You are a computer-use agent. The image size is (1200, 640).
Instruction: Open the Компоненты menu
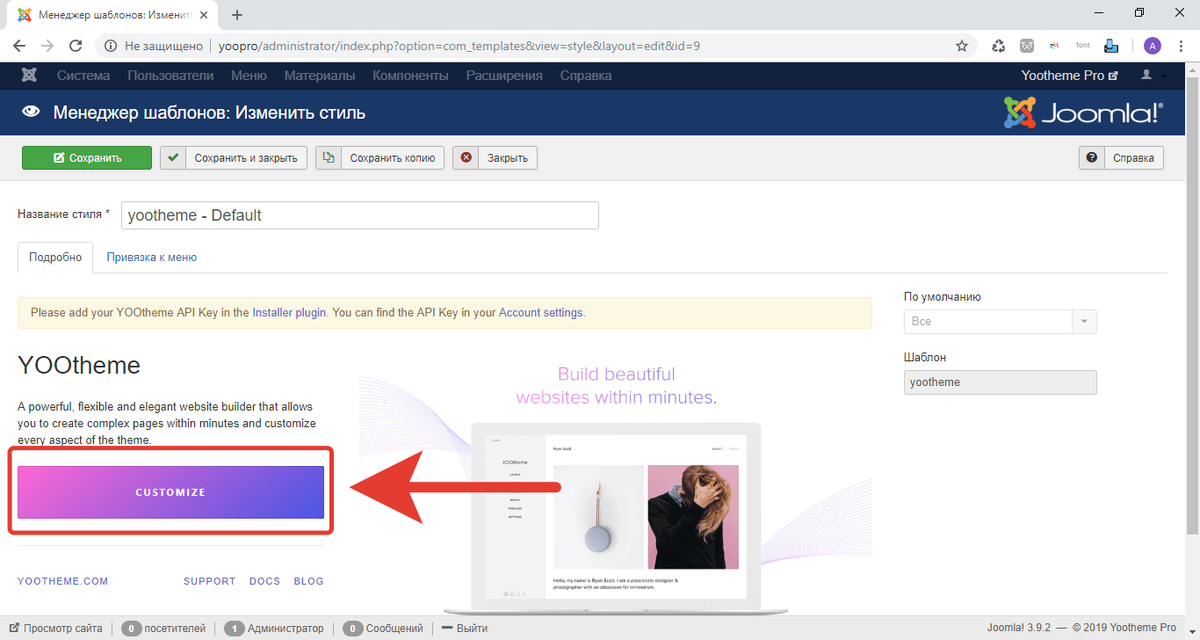click(x=410, y=76)
